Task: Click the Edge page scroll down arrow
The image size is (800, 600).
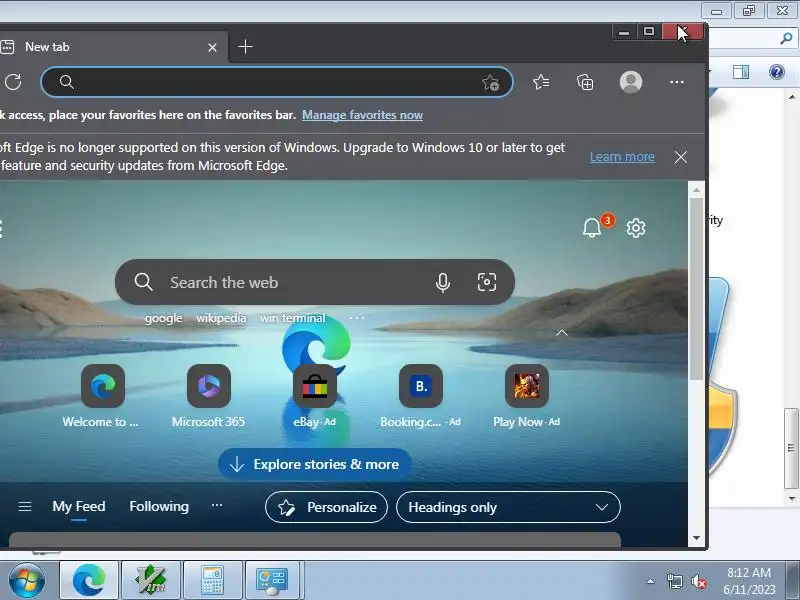Action: [x=696, y=538]
